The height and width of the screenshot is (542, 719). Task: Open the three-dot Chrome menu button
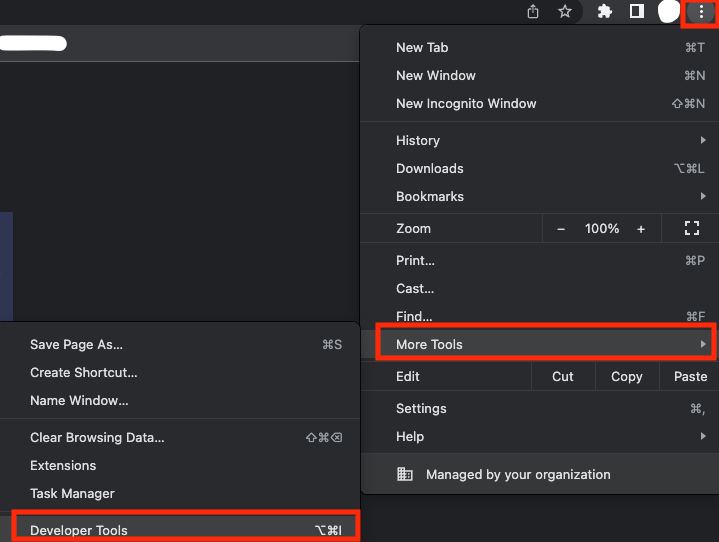tap(701, 12)
